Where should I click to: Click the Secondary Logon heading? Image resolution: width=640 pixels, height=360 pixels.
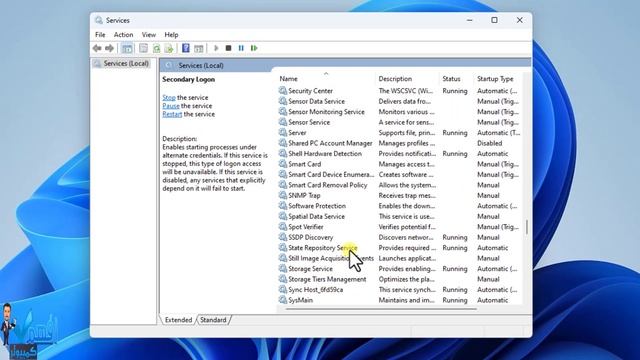189,80
